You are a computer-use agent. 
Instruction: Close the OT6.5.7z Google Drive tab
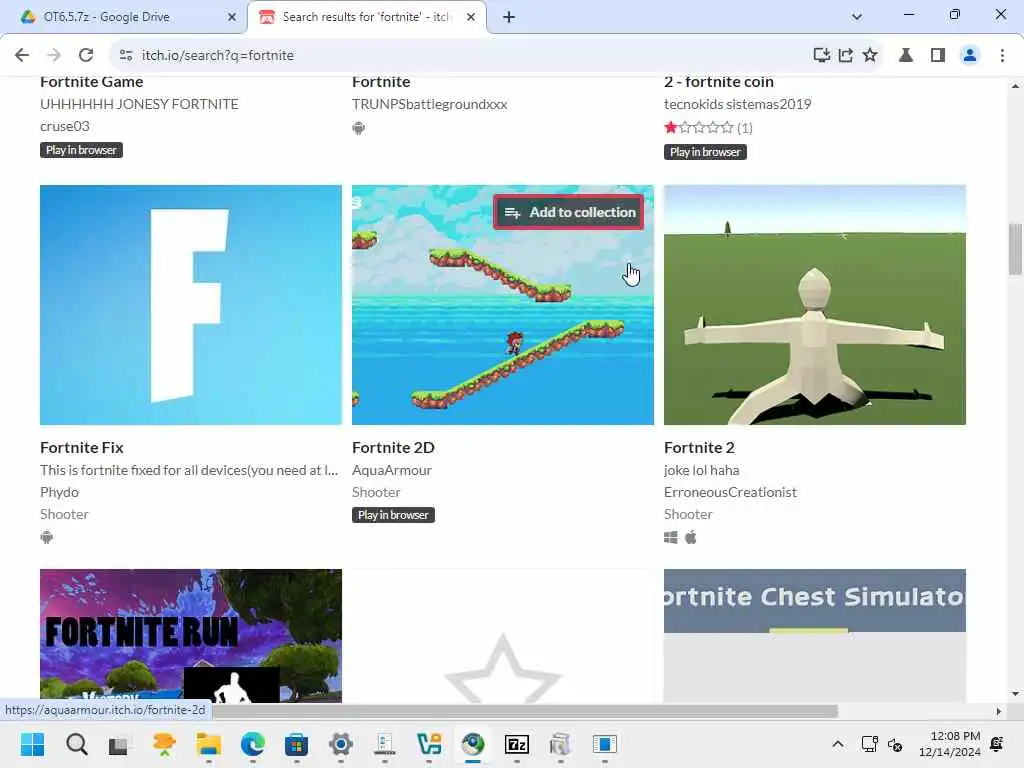pyautogui.click(x=232, y=17)
